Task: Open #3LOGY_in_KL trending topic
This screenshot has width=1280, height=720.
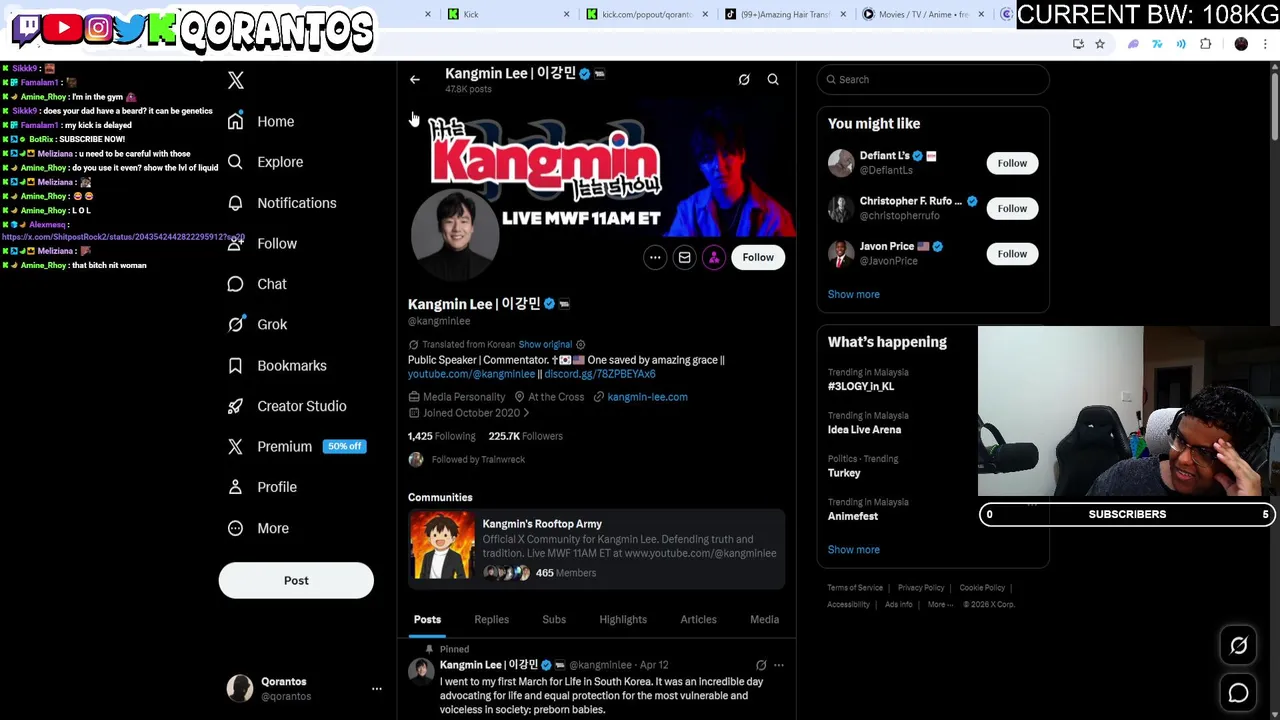Action: pos(861,386)
